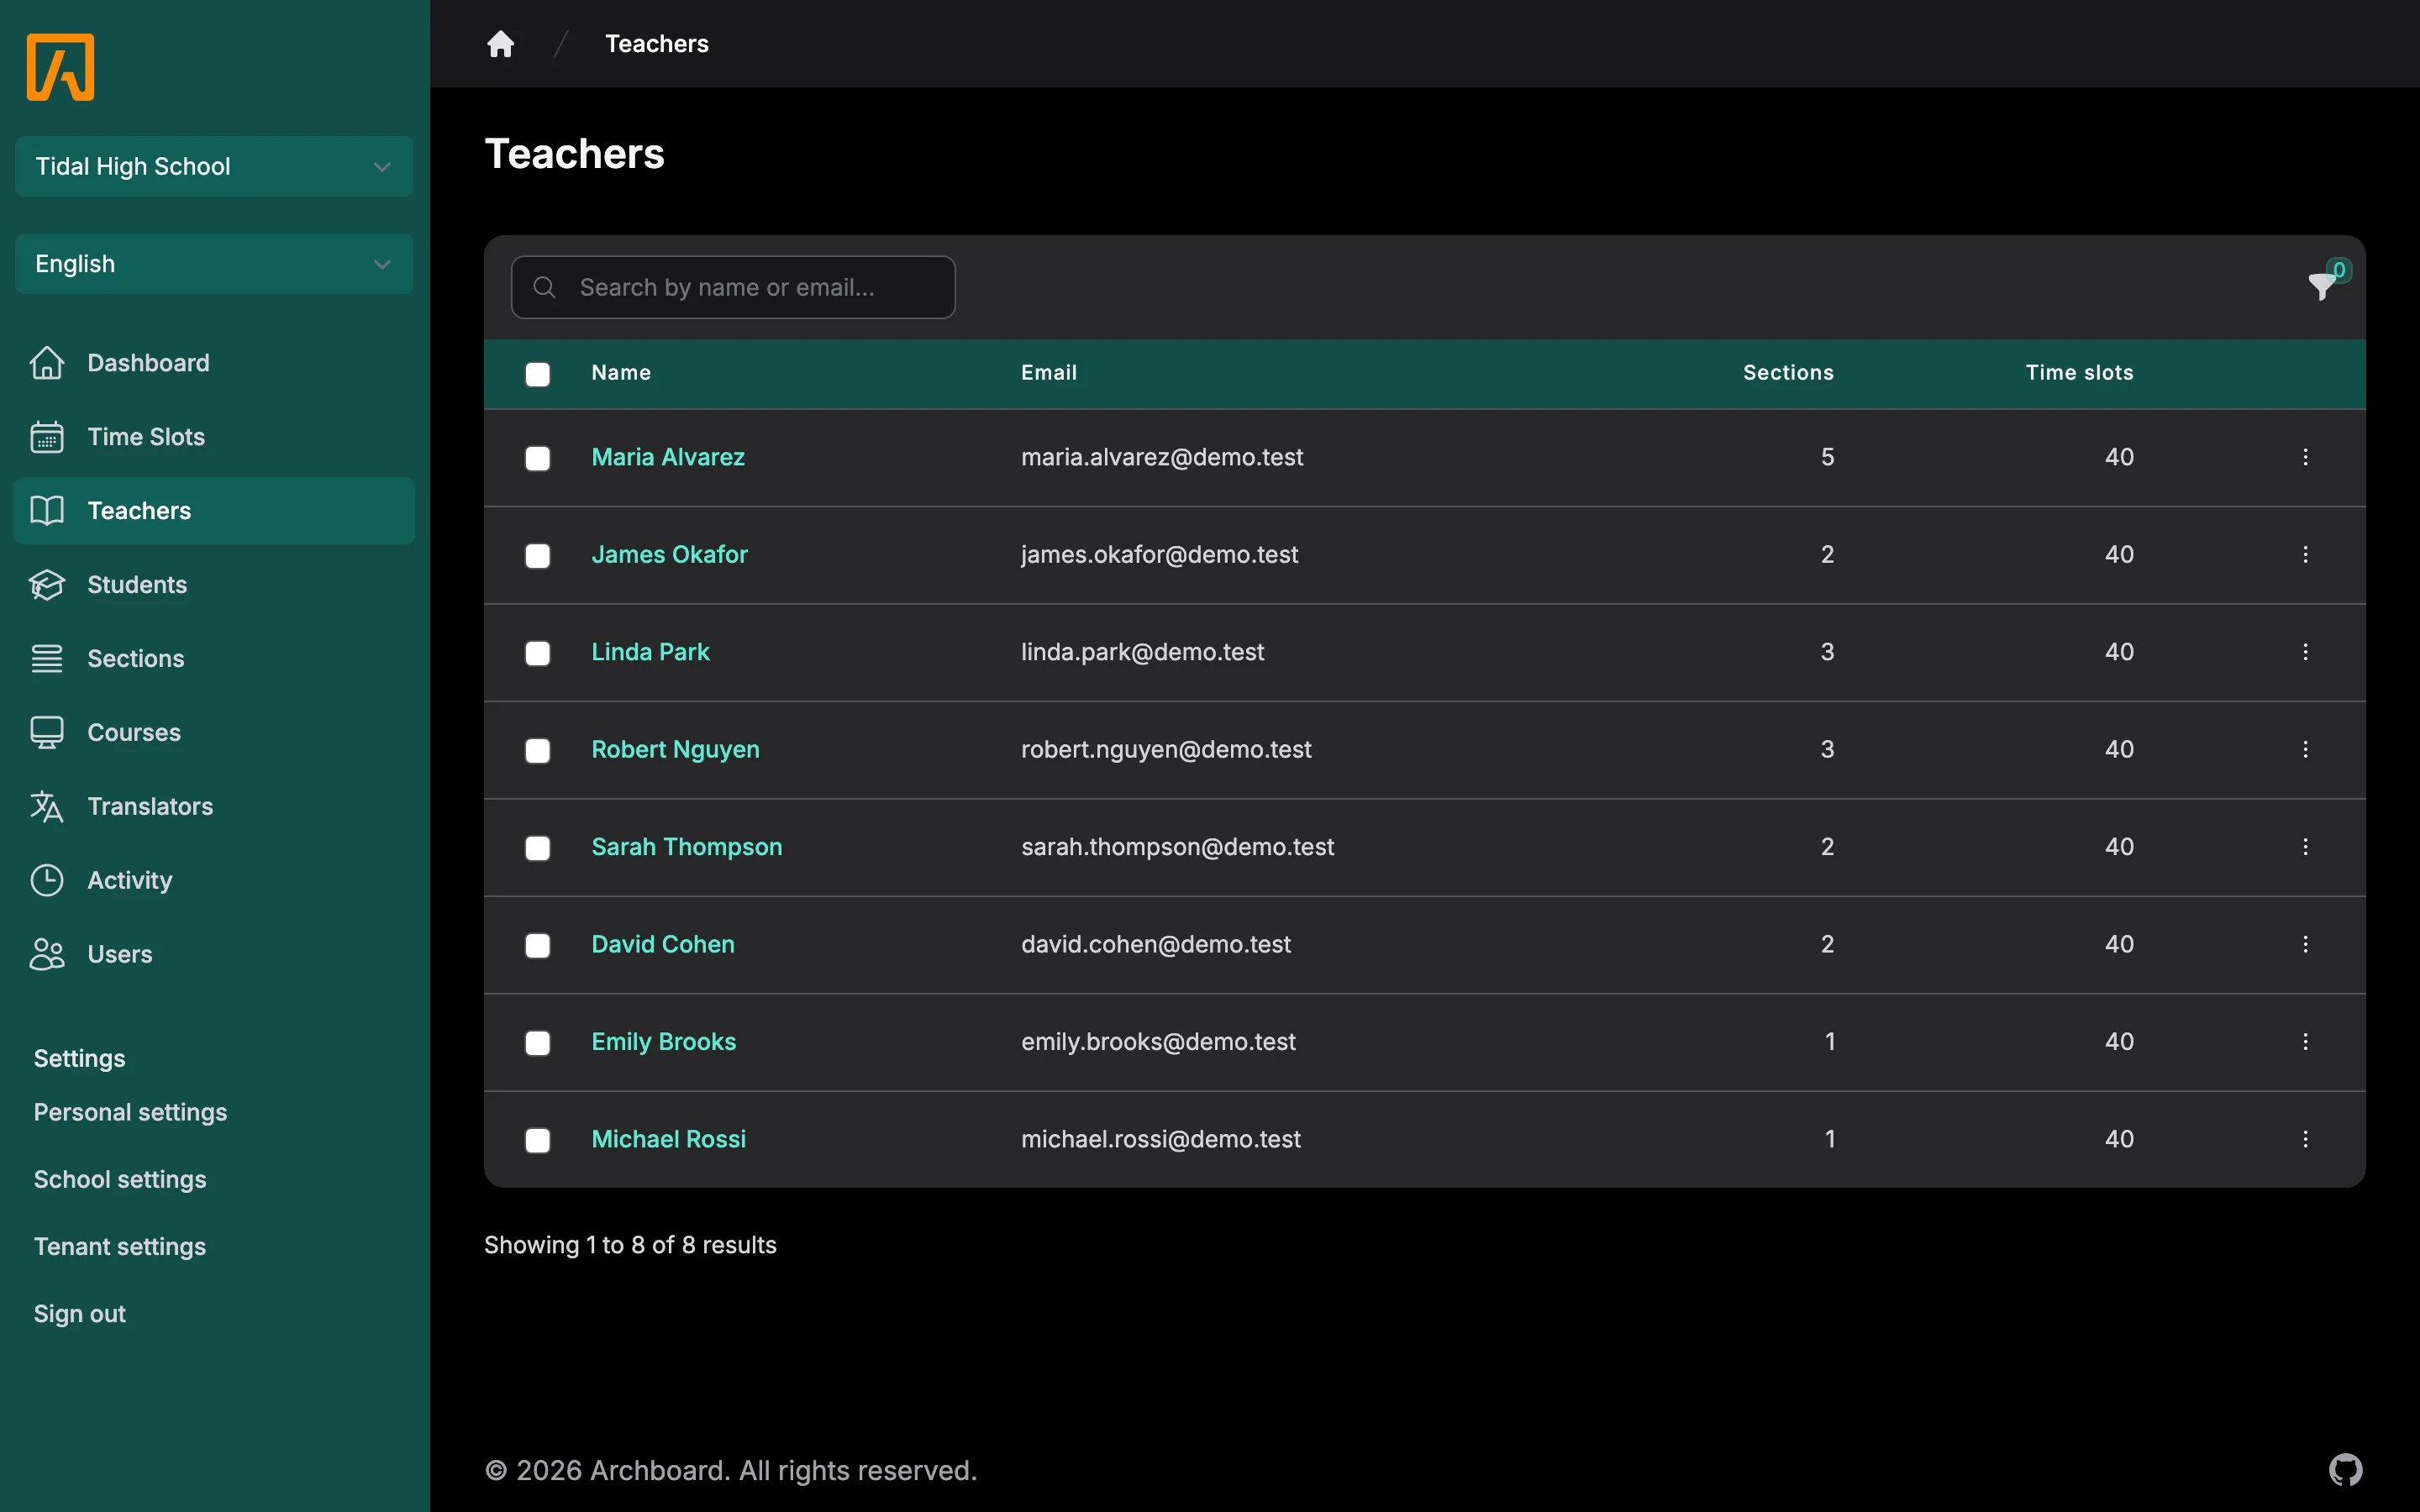The image size is (2420, 1512).
Task: Click the Sections list icon
Action: [x=47, y=659]
